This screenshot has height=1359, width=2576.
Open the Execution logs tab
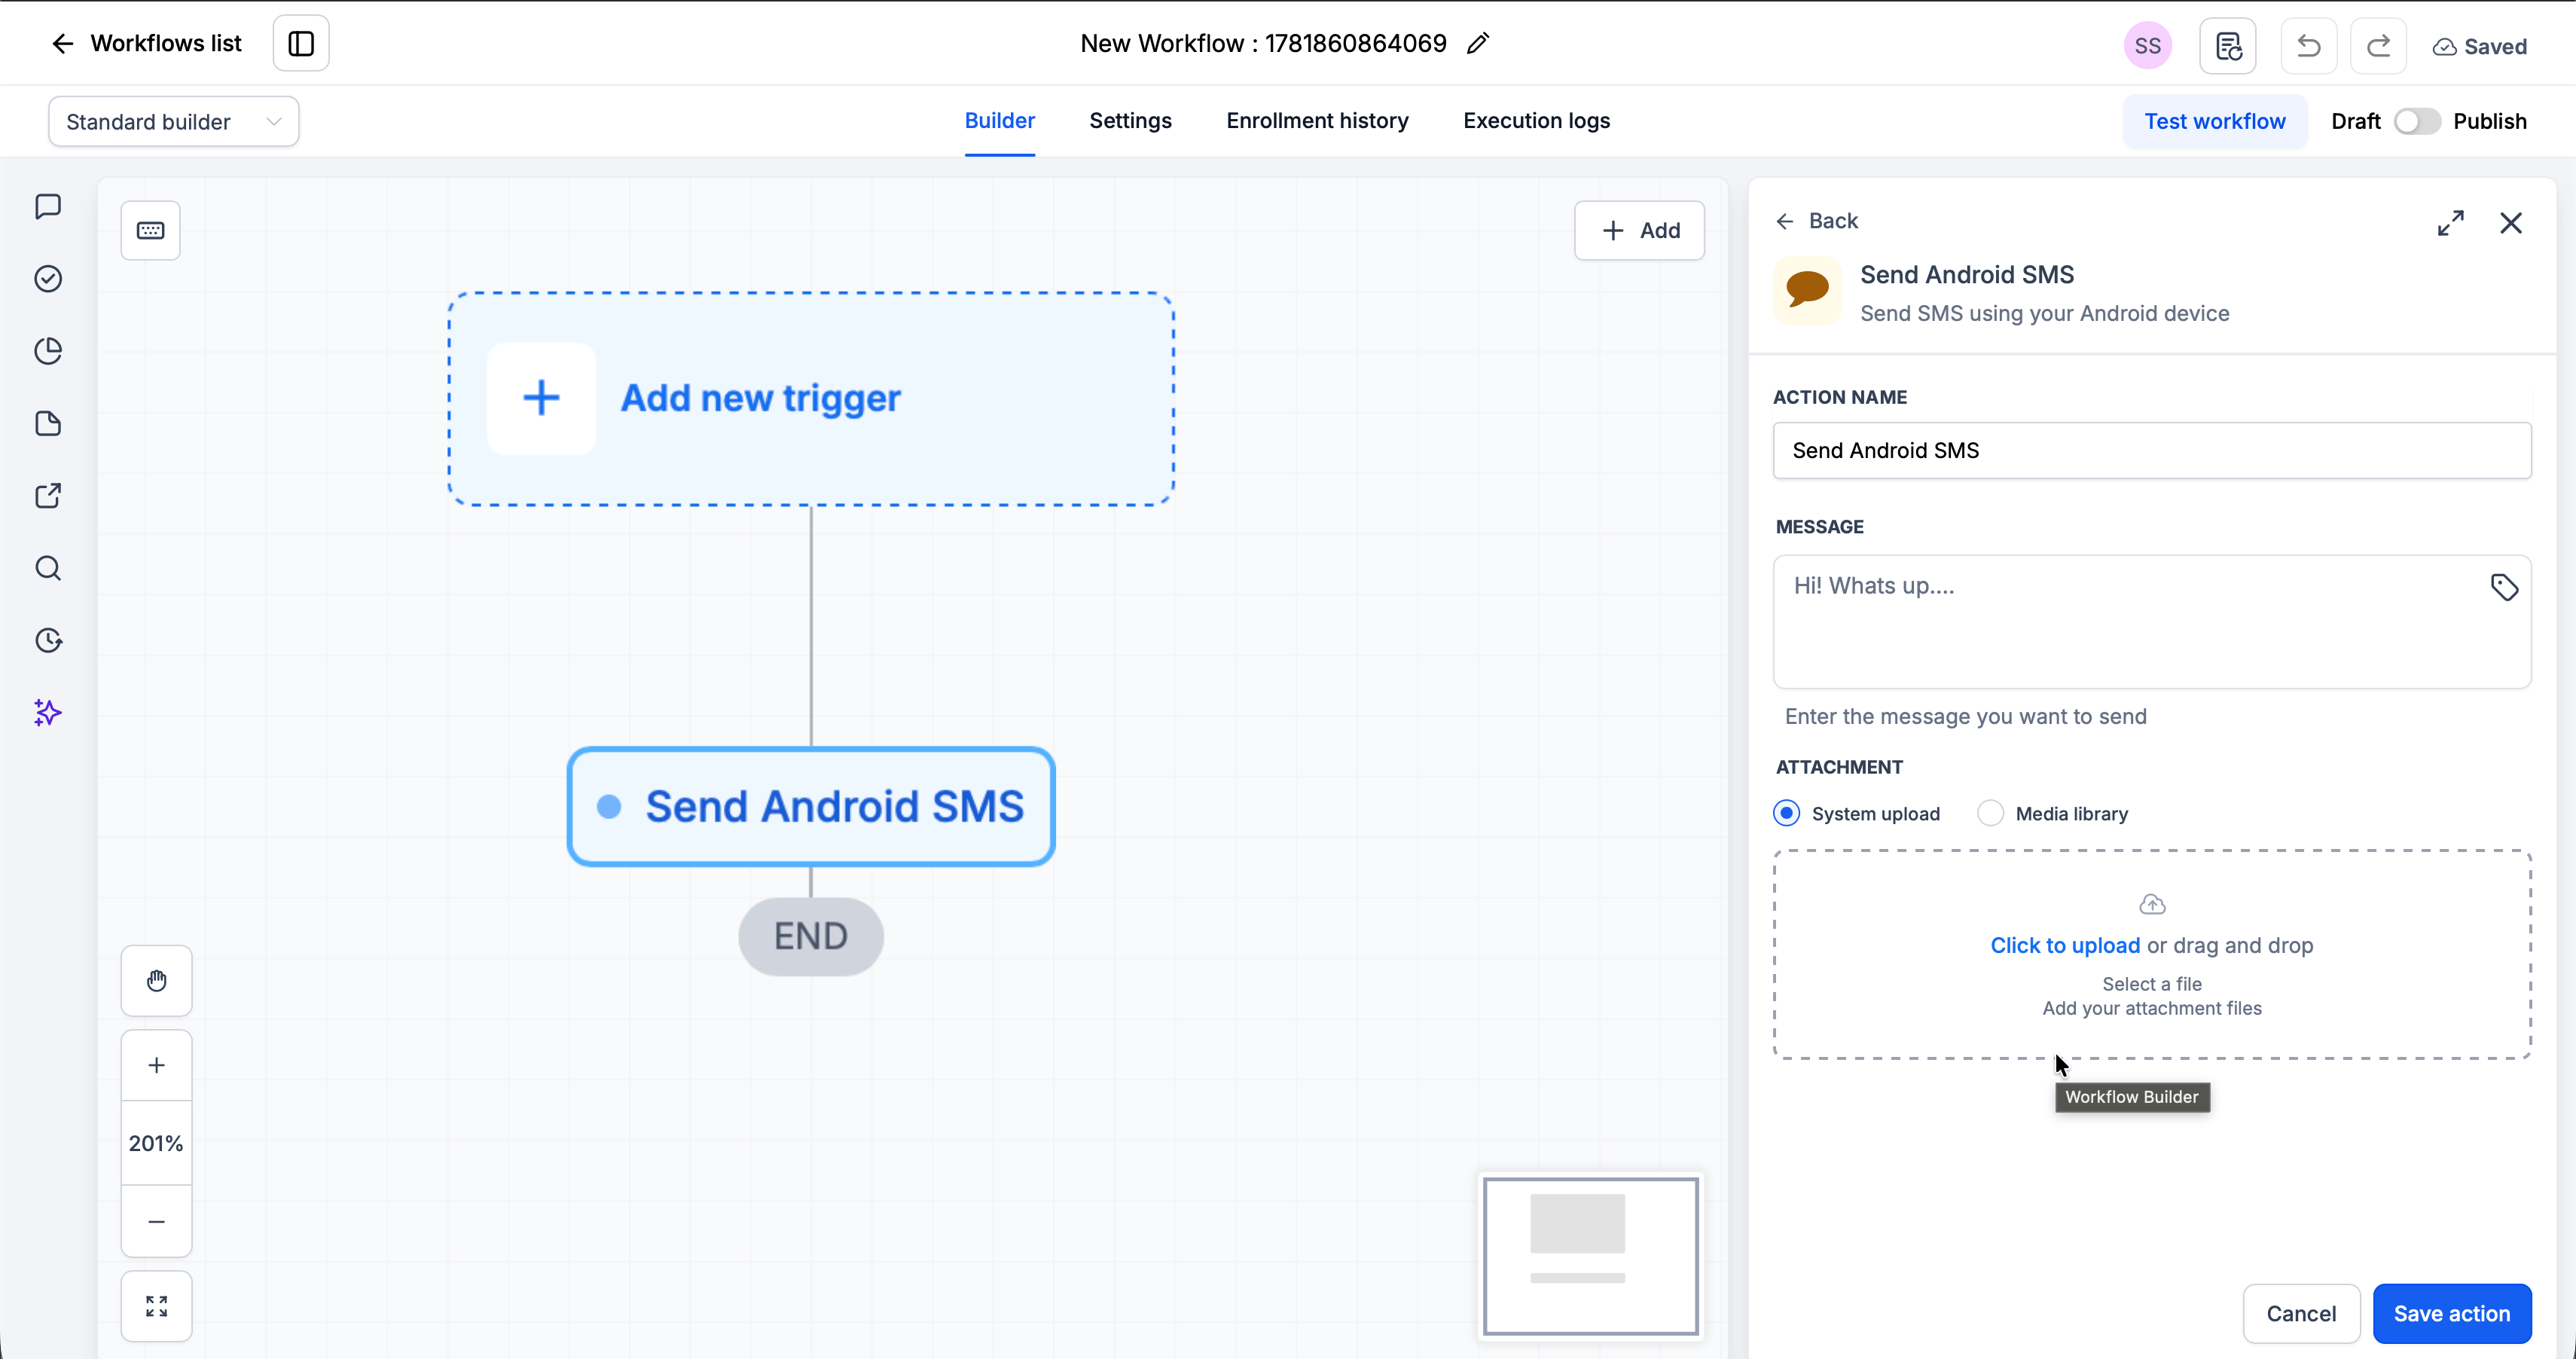pos(1536,121)
